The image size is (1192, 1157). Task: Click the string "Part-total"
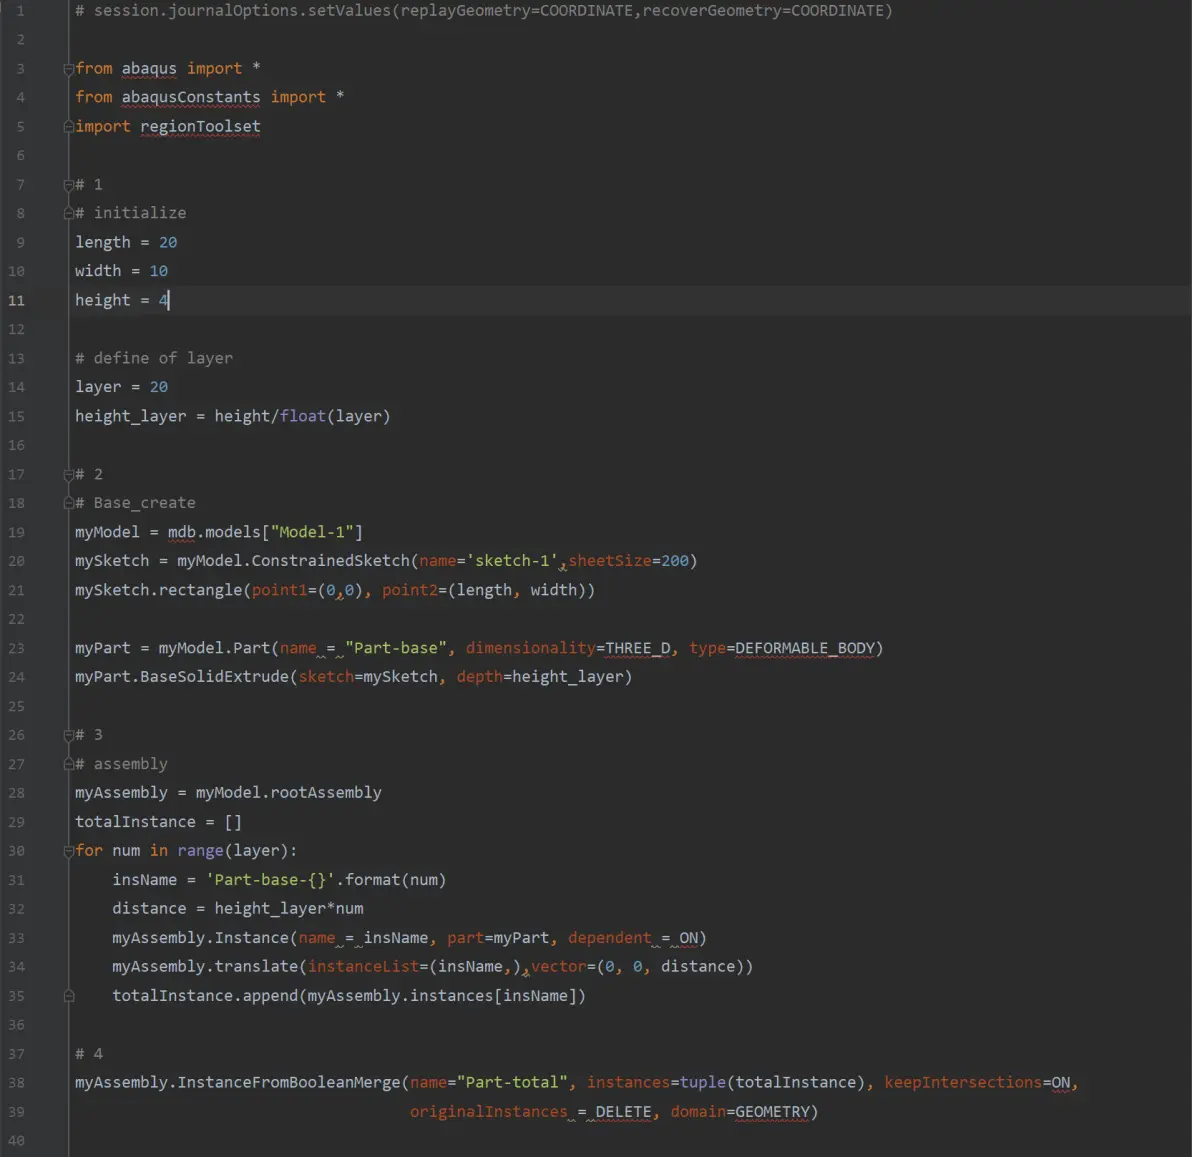click(x=512, y=1083)
